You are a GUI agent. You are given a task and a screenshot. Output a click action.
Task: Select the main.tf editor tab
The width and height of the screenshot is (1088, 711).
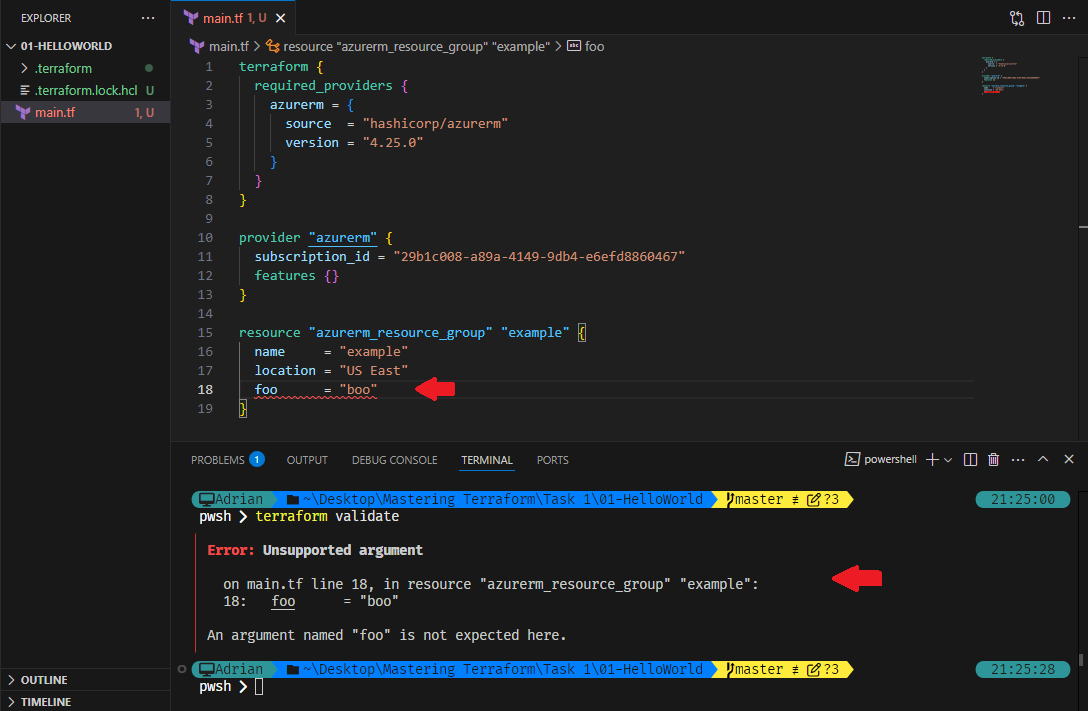tap(235, 18)
